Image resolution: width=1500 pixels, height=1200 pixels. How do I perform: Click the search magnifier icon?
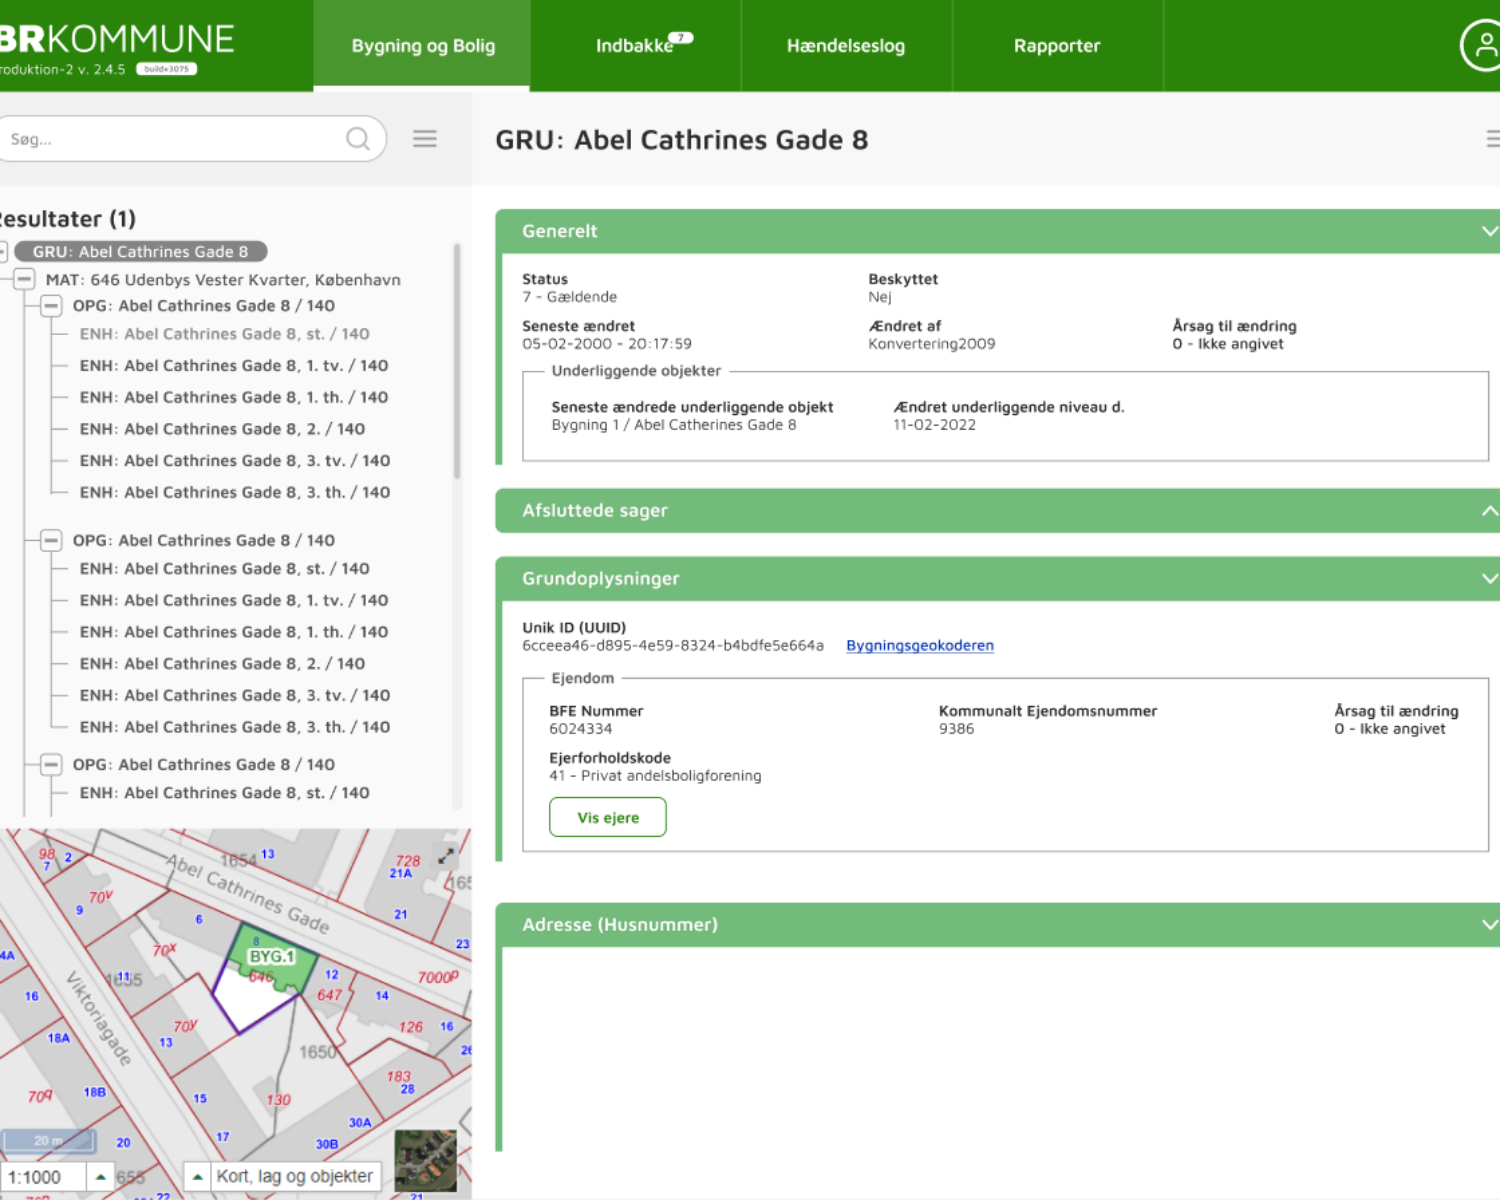click(357, 139)
